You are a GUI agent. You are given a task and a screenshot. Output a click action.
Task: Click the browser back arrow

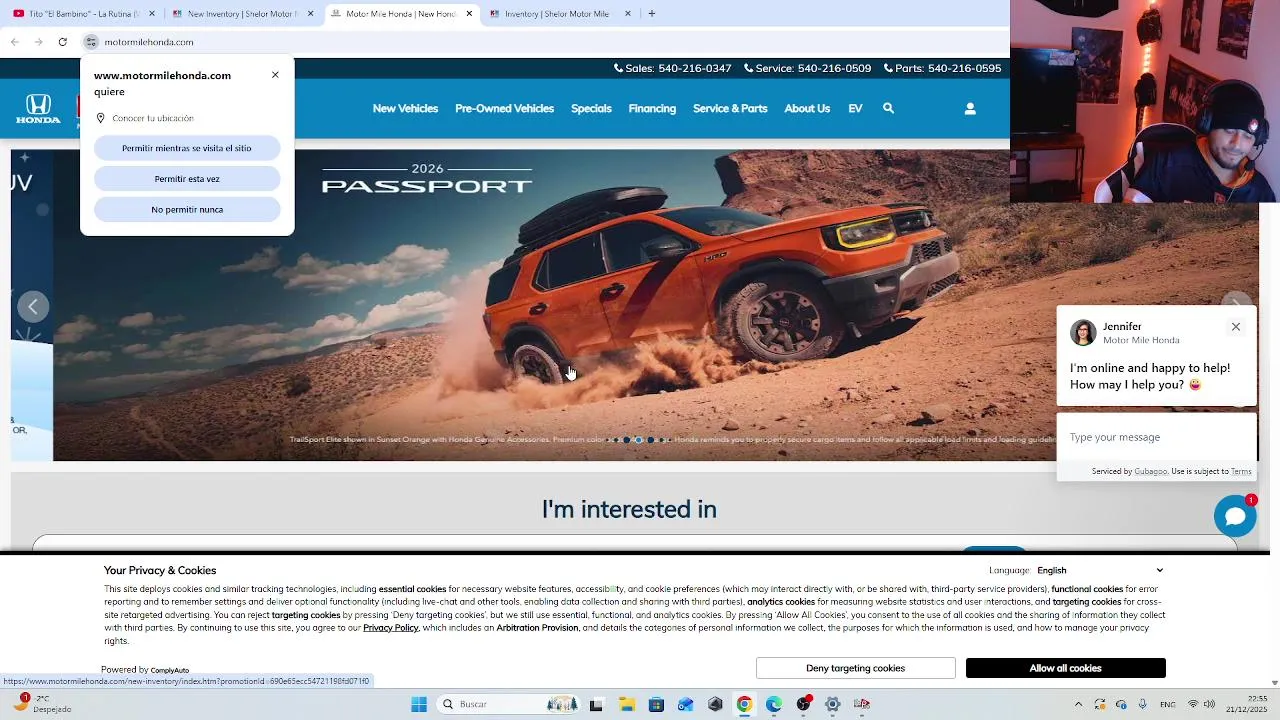[x=14, y=42]
